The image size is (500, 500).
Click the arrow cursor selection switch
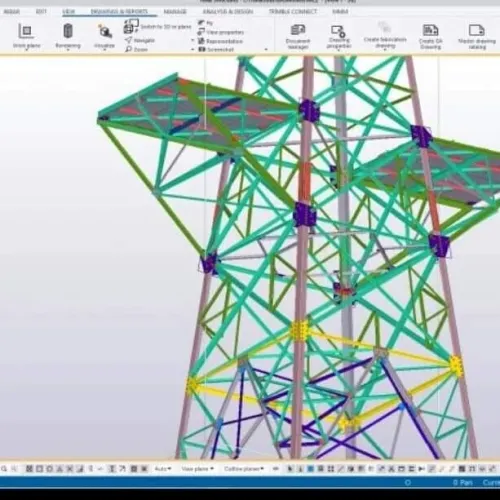pyautogui.click(x=290, y=469)
